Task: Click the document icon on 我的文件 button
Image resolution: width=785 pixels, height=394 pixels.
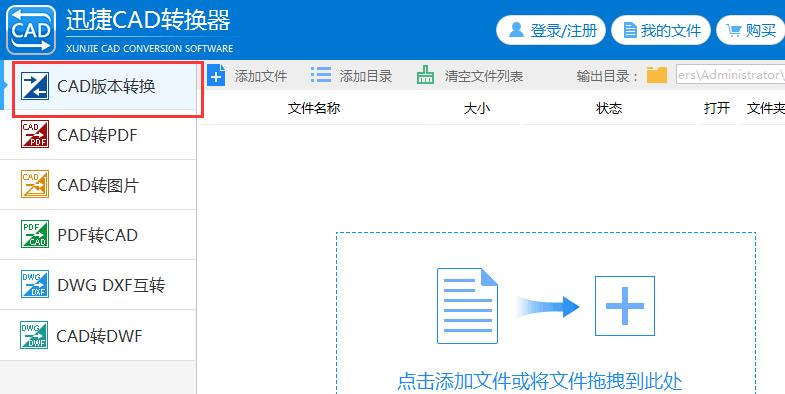Action: click(630, 31)
